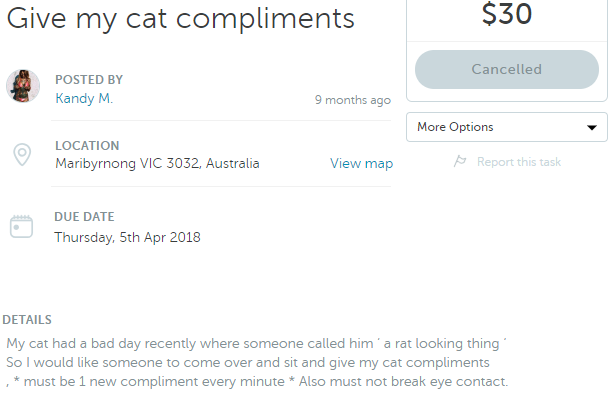The height and width of the screenshot is (397, 610).
Task: Click the DETAILS section heading
Action: pyautogui.click(x=27, y=320)
